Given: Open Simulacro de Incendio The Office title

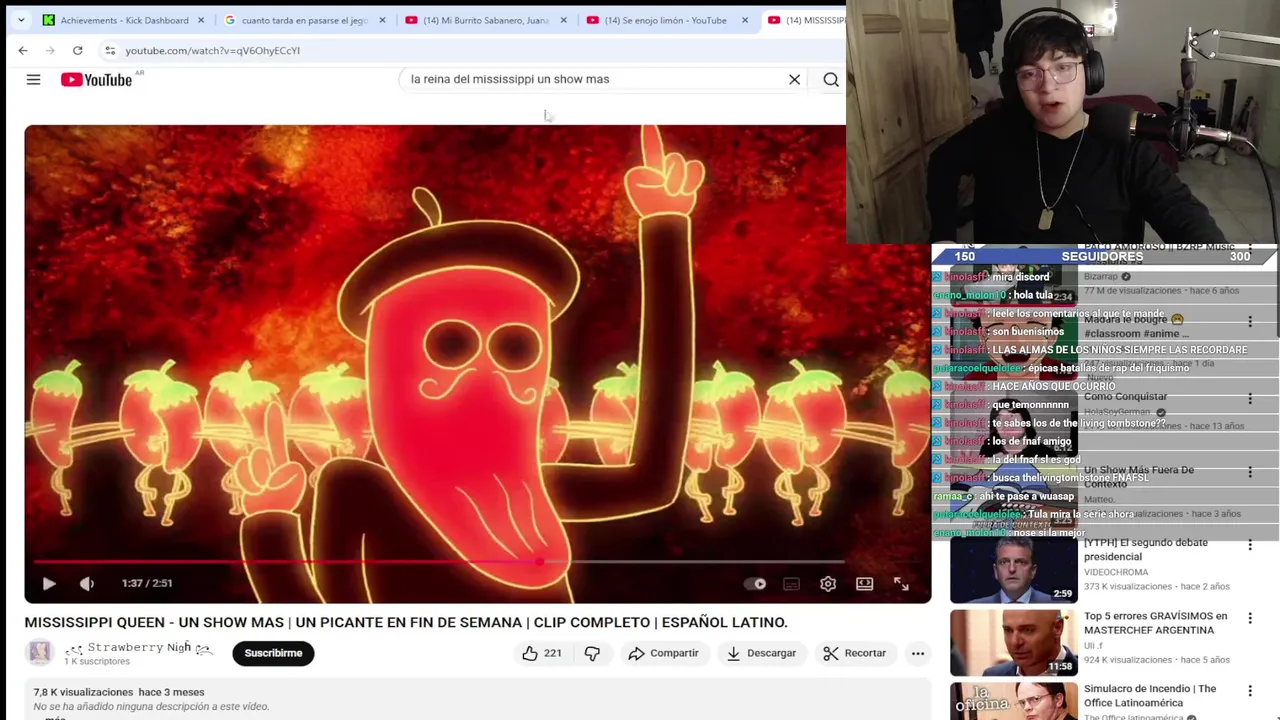Looking at the screenshot, I should pyautogui.click(x=1150, y=695).
